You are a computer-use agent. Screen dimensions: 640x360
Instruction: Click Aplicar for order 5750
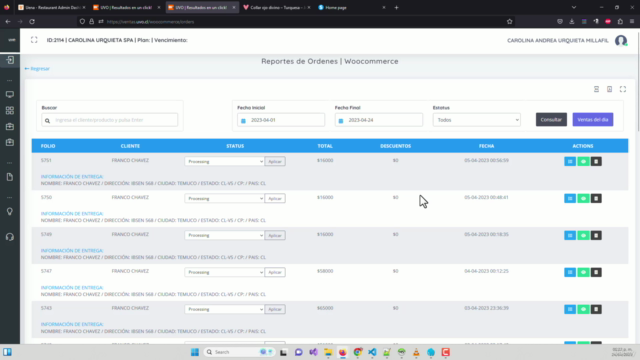[x=275, y=198]
